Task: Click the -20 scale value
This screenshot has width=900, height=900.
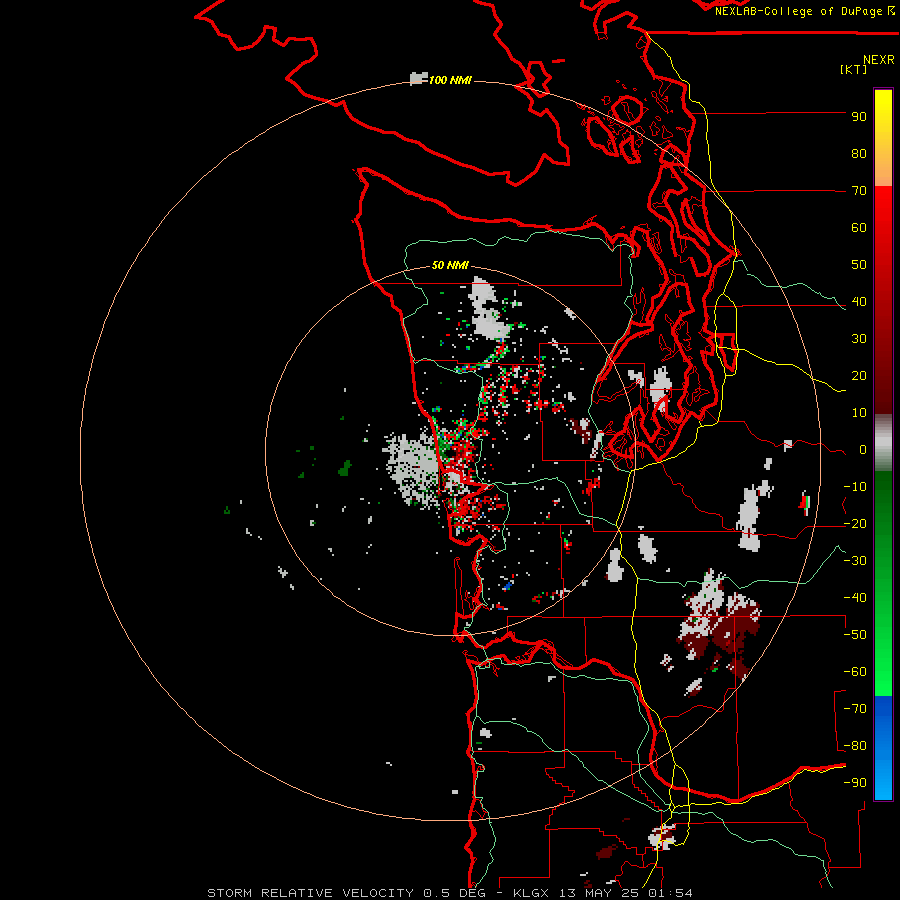Action: (855, 524)
